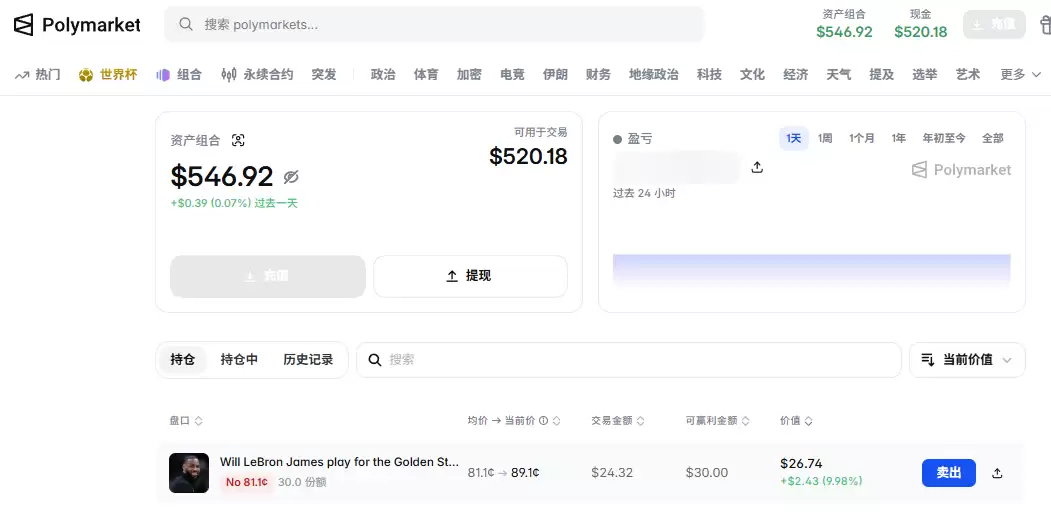Open the 政治 category
The image size is (1051, 525).
383,74
